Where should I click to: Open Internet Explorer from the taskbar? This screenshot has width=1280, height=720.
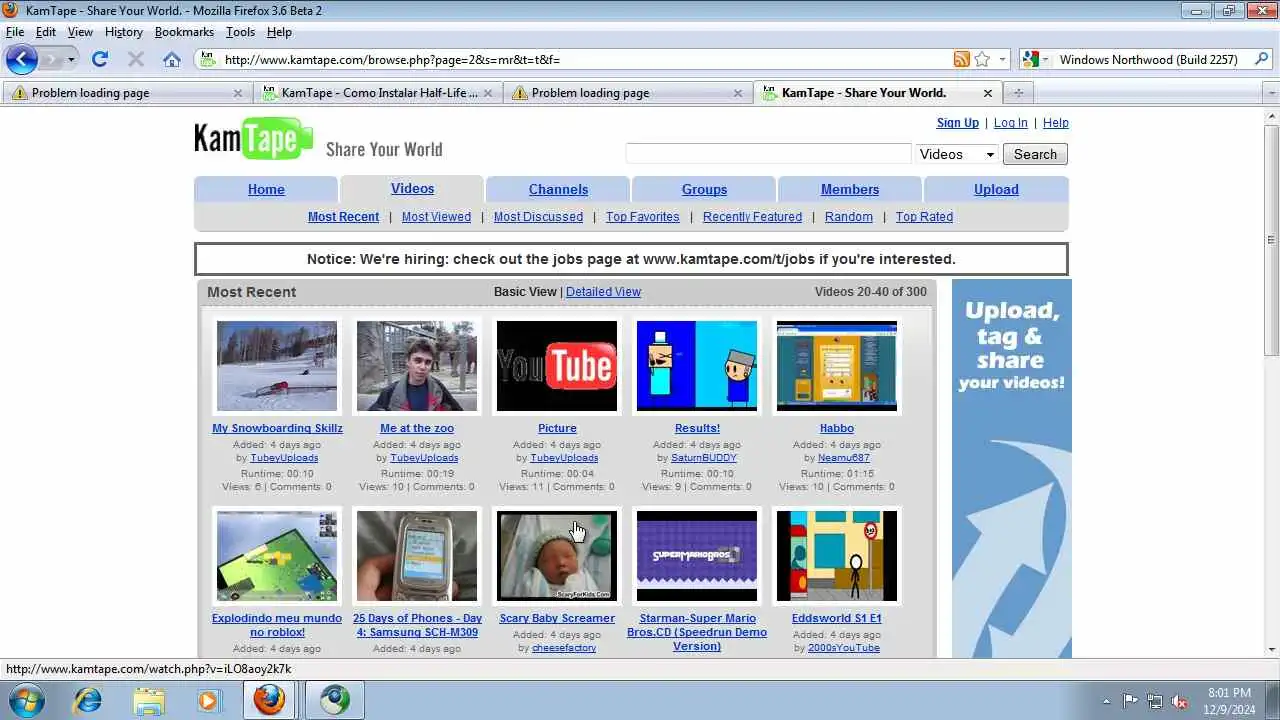(88, 700)
